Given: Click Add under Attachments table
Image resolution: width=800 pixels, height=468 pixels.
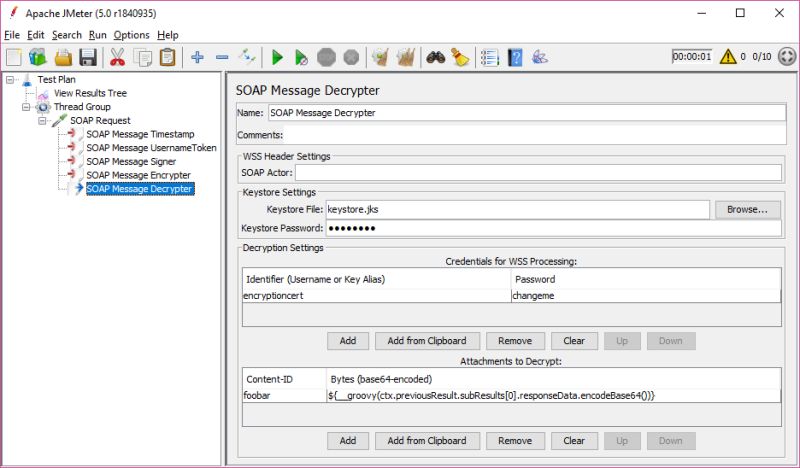Looking at the screenshot, I should [x=348, y=441].
